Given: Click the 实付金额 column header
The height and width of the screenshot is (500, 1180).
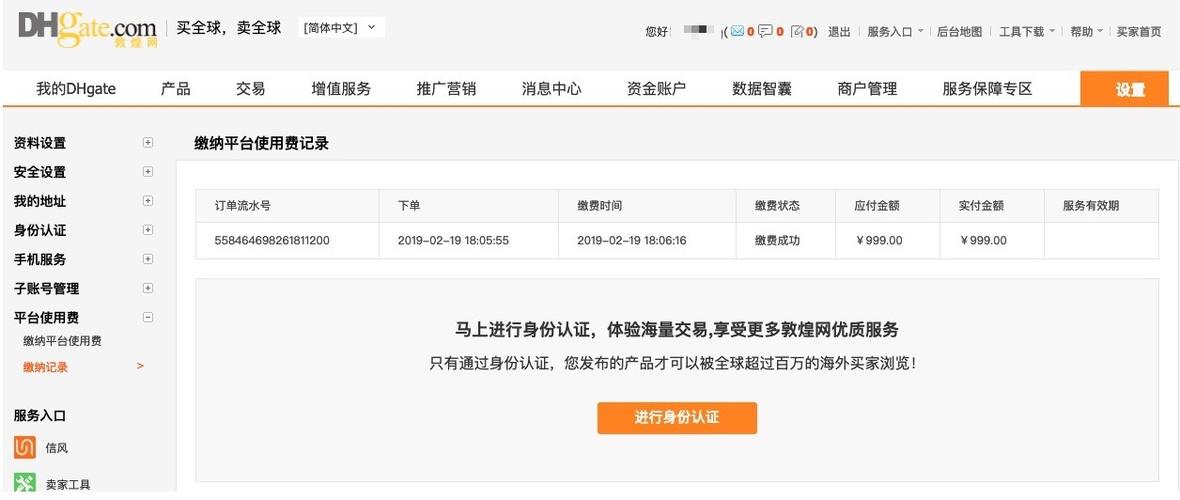Looking at the screenshot, I should coord(981,206).
